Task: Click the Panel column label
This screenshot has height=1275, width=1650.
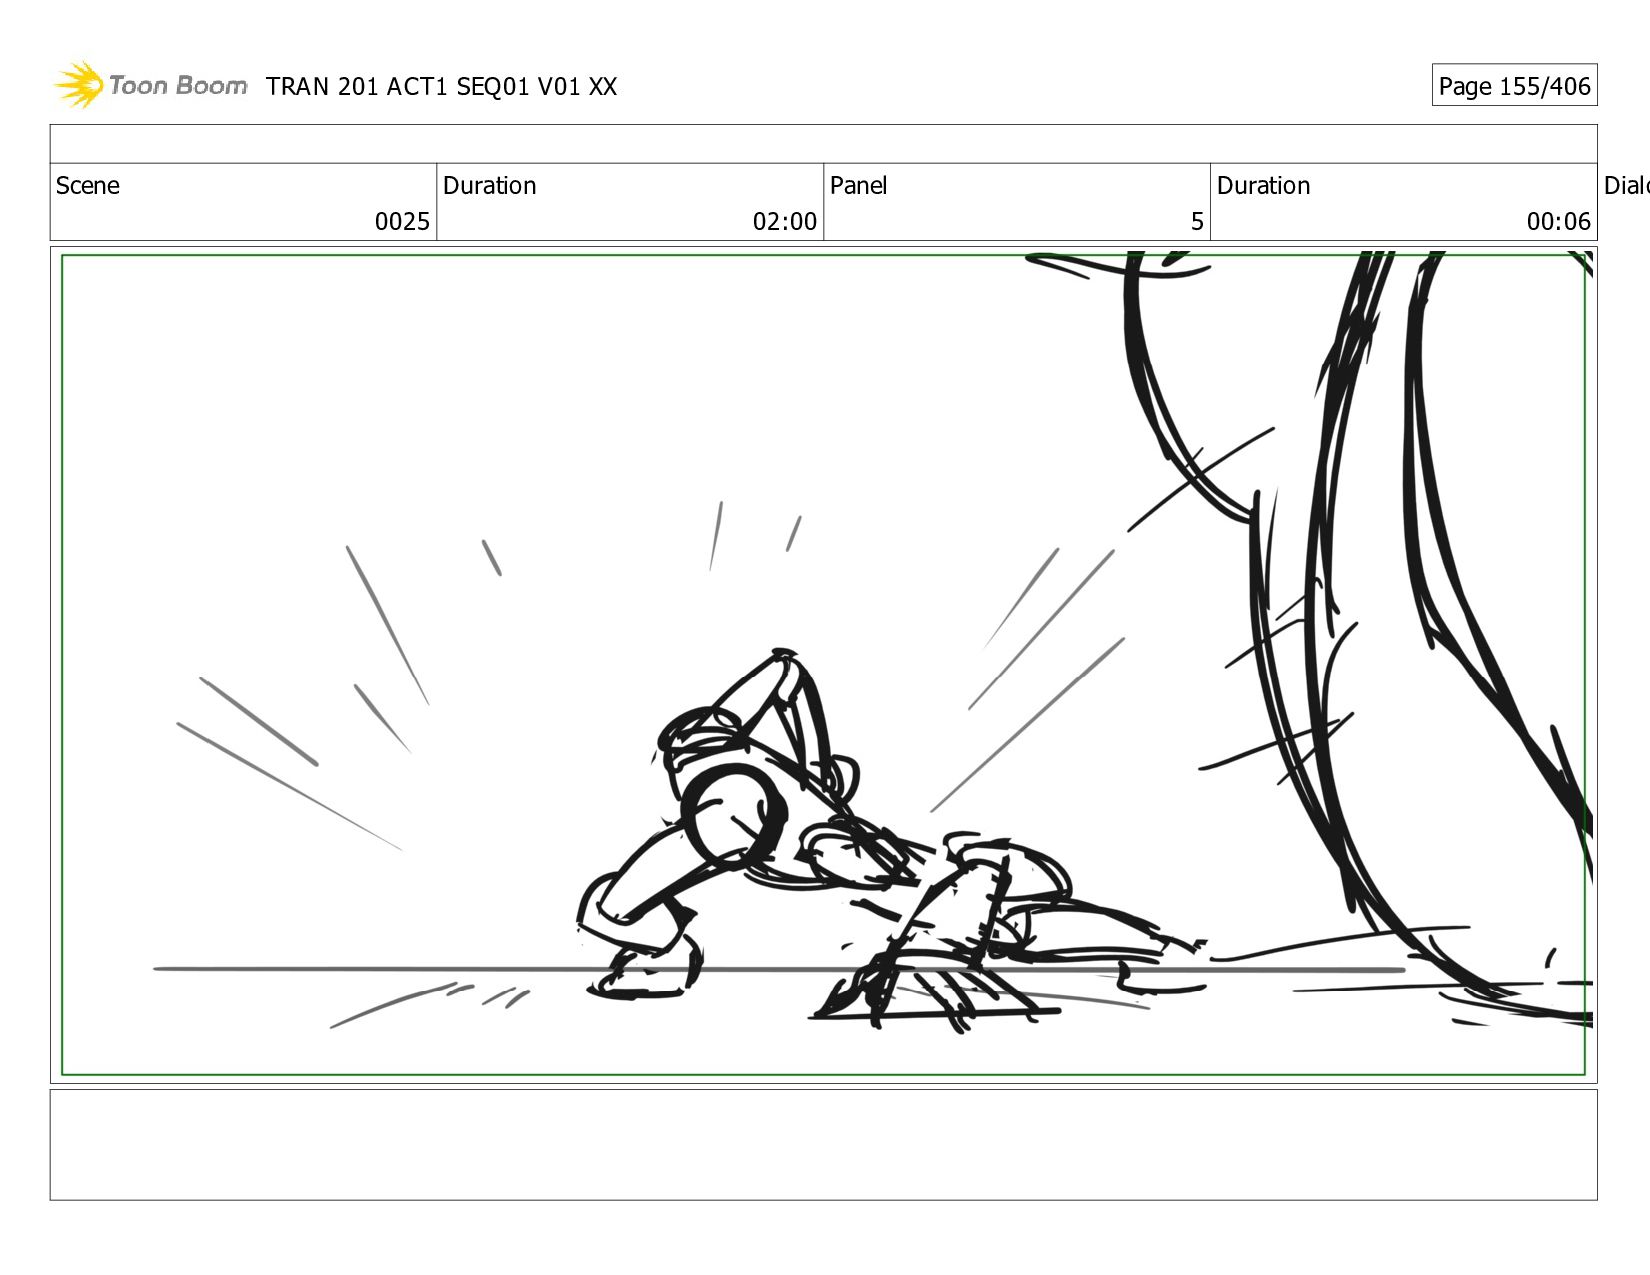Action: click(858, 186)
